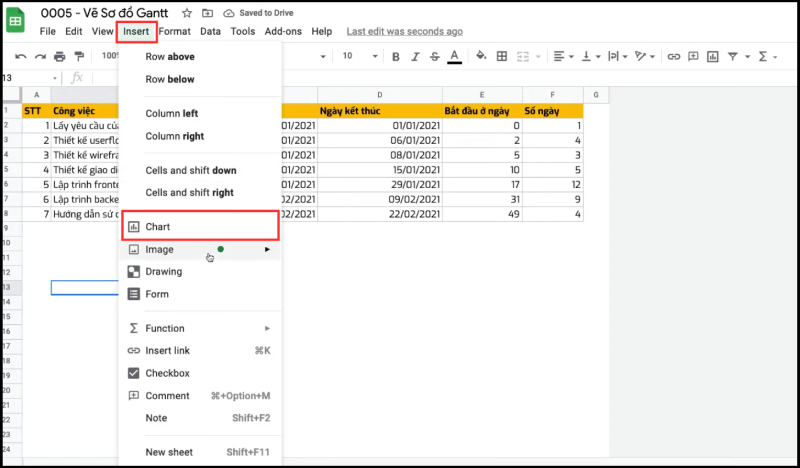Select column D header

click(380, 95)
